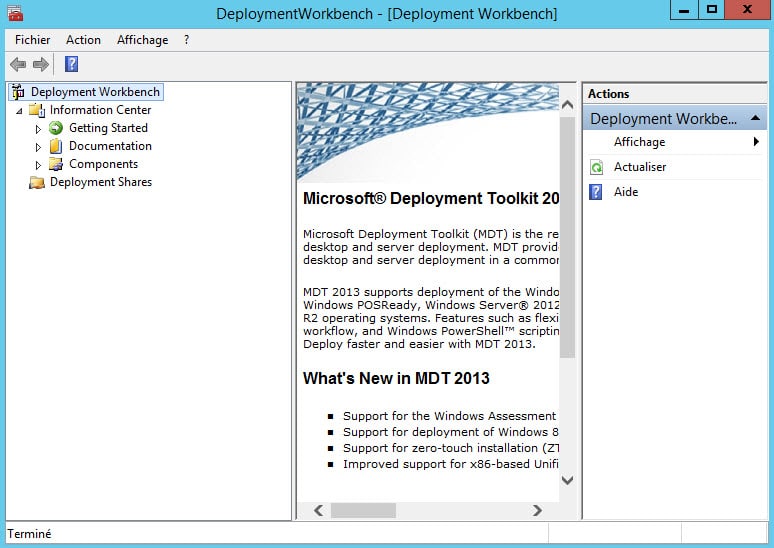Select Deployment Workbench in the tree
This screenshot has height=548, width=774.
click(x=95, y=92)
